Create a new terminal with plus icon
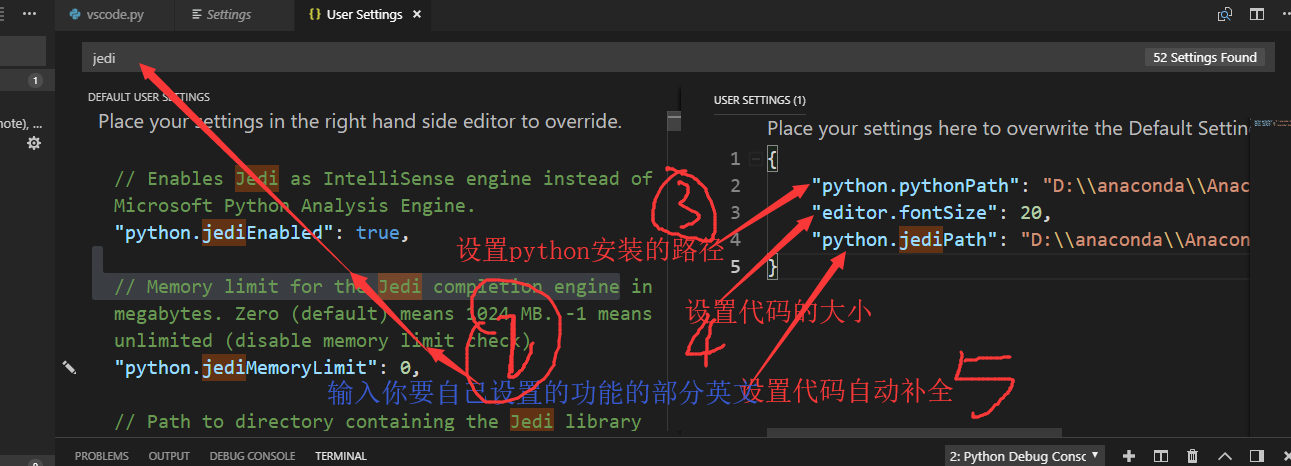1291x466 pixels. 1129,456
